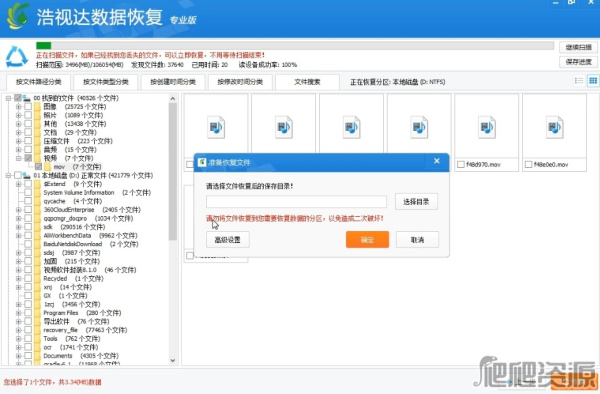Expand the Documents tree node
Image resolution: width=600 pixels, height=394 pixels.
pos(18,356)
